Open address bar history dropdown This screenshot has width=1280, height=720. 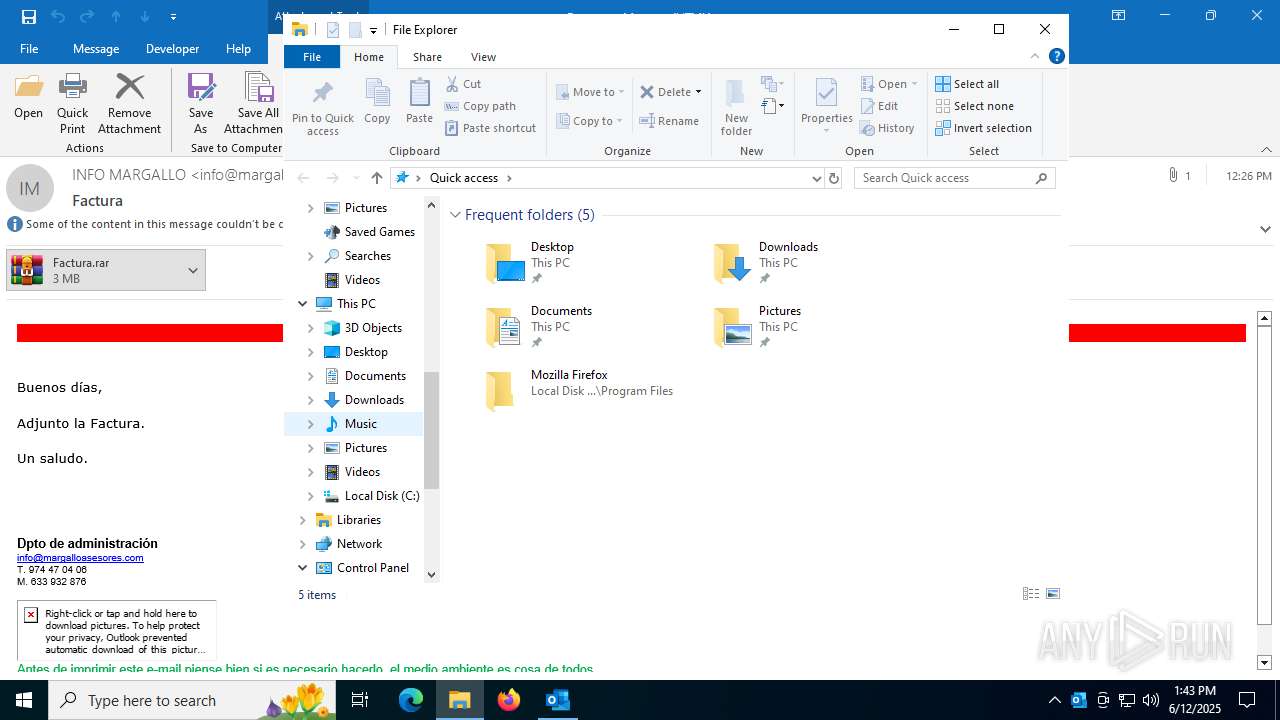tap(817, 178)
